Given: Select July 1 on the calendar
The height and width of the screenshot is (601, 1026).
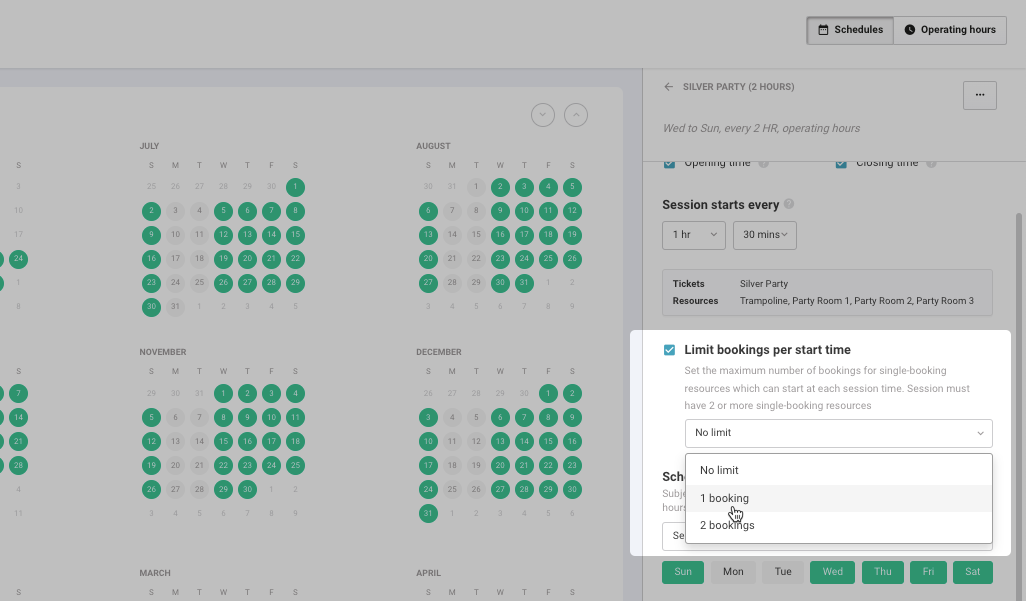Looking at the screenshot, I should coord(295,187).
